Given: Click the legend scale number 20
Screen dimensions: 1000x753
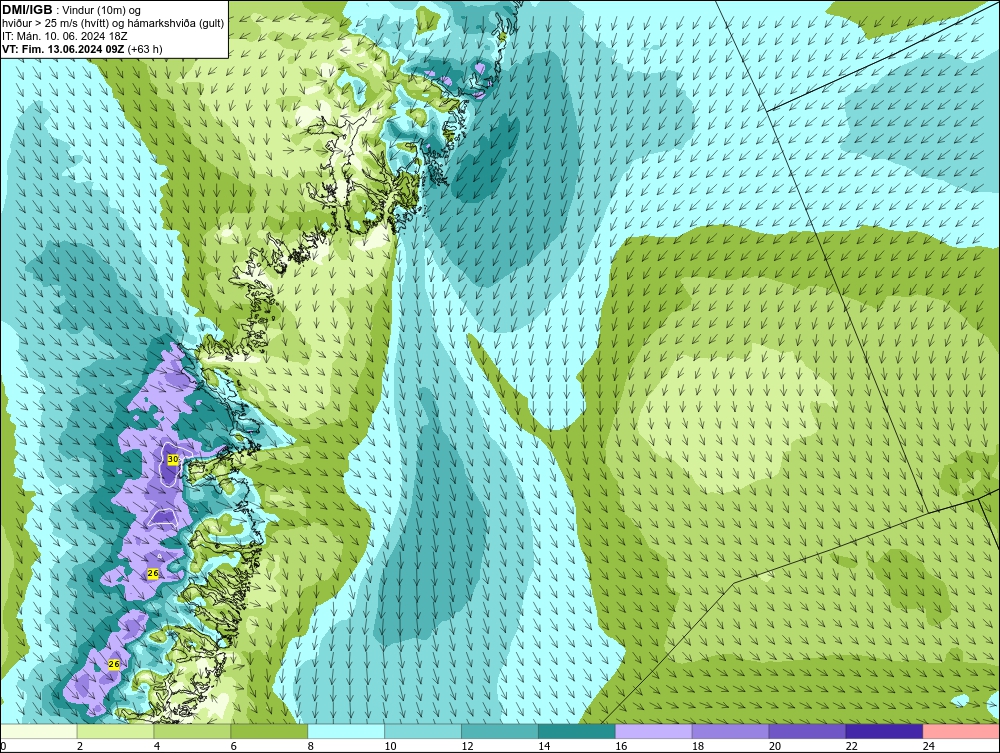Looking at the screenshot, I should click(775, 746).
